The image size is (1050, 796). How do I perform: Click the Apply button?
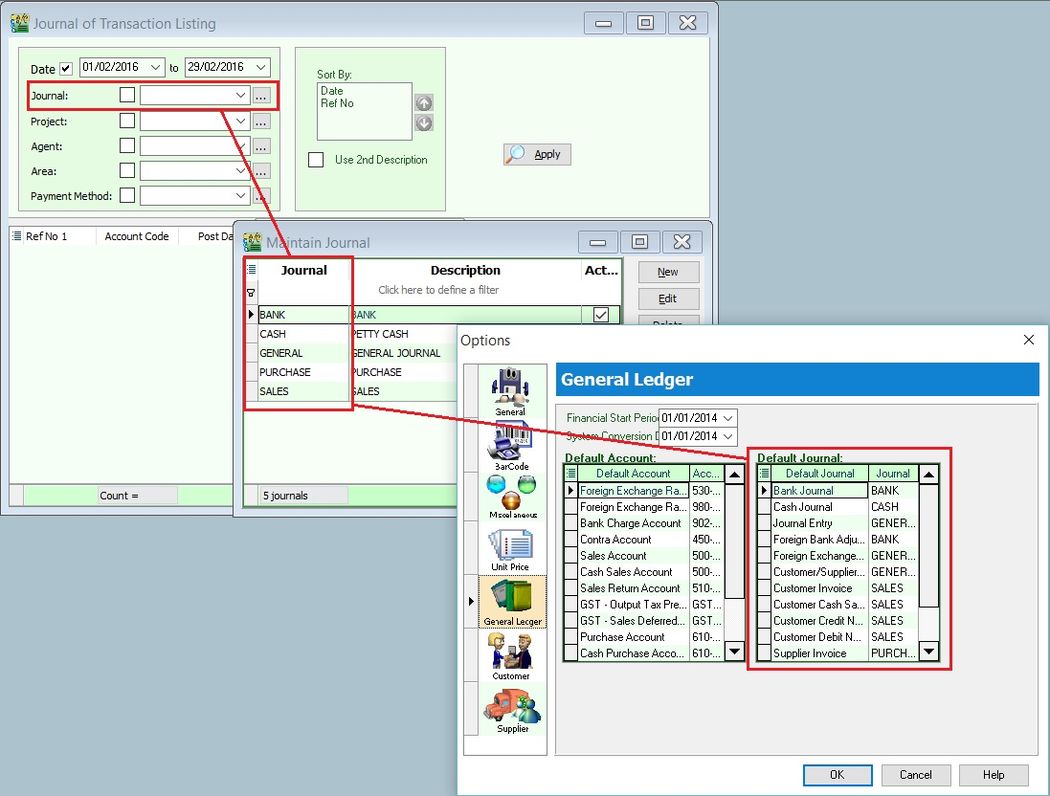(x=537, y=154)
